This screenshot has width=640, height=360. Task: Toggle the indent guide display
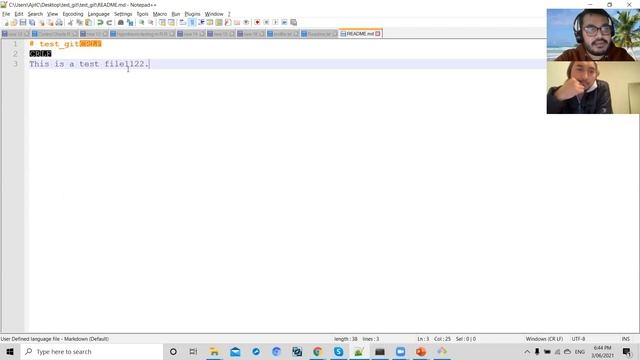tap(201, 22)
